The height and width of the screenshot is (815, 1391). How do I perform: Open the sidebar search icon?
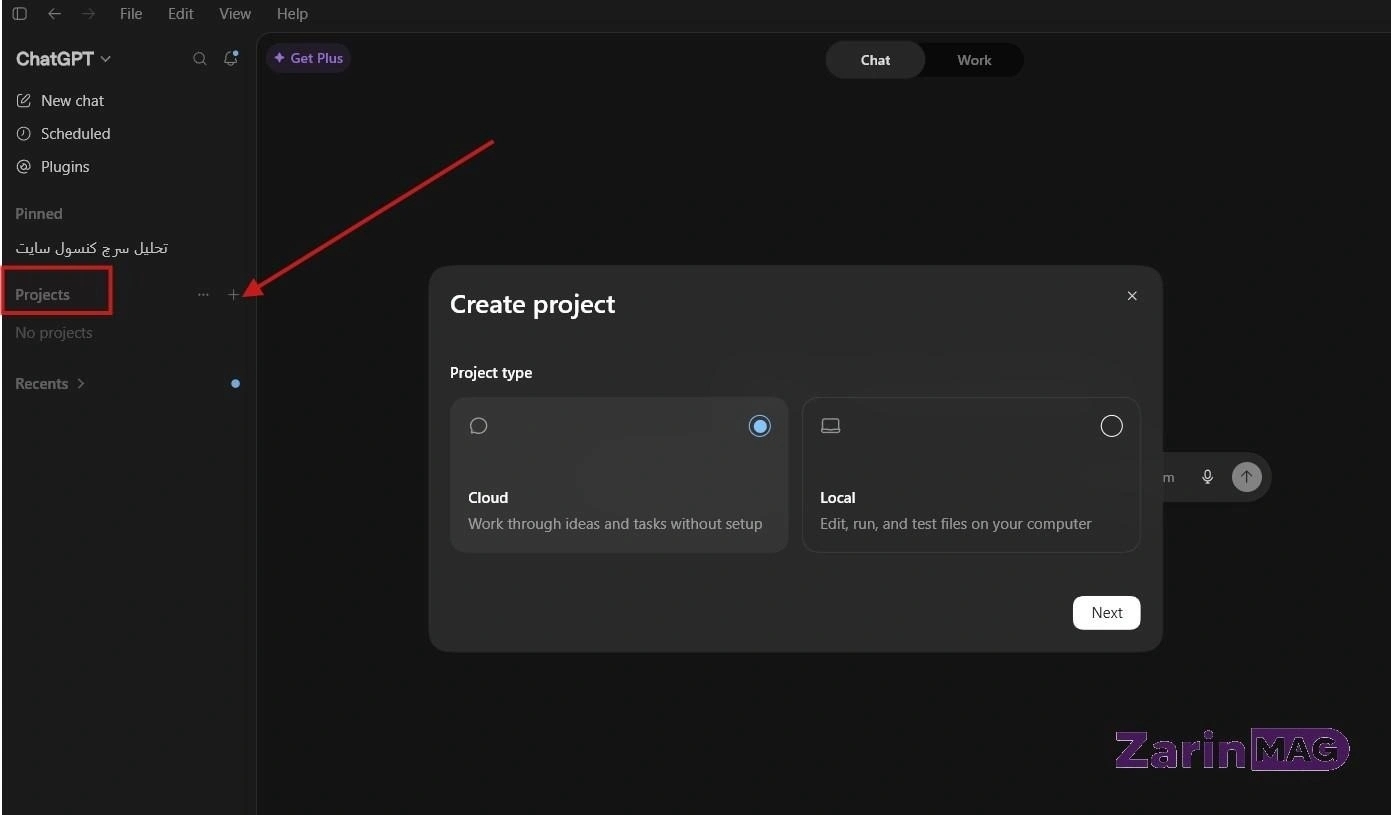click(x=200, y=59)
